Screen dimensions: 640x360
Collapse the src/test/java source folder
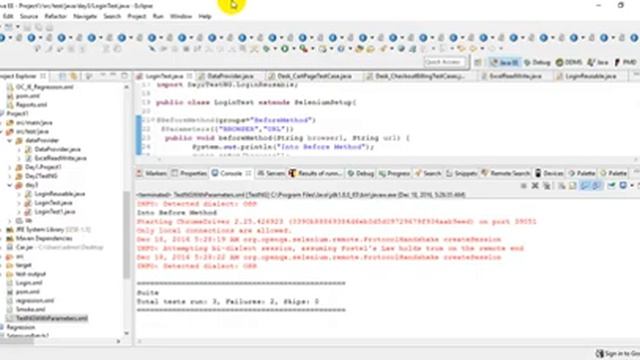pos(2,131)
